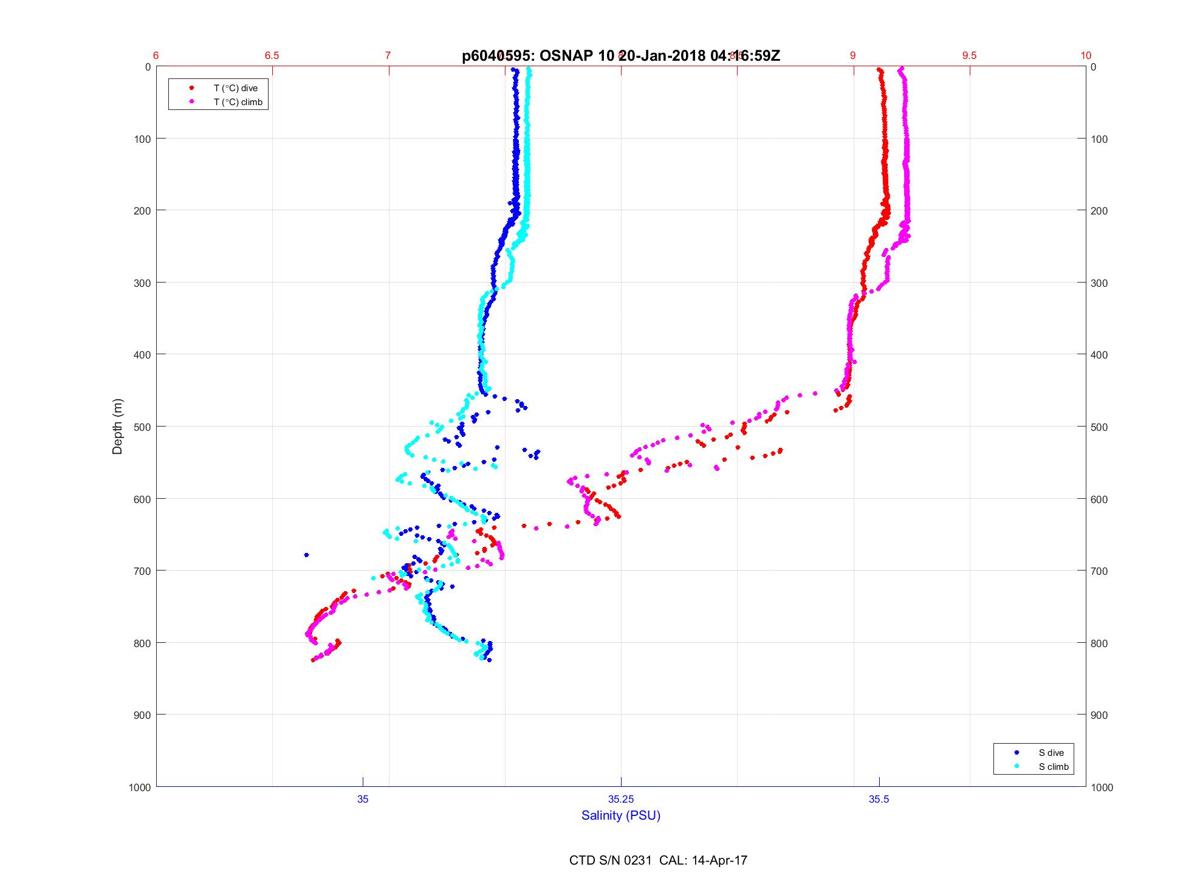Click the 'S dive' legend label

coord(1050,752)
